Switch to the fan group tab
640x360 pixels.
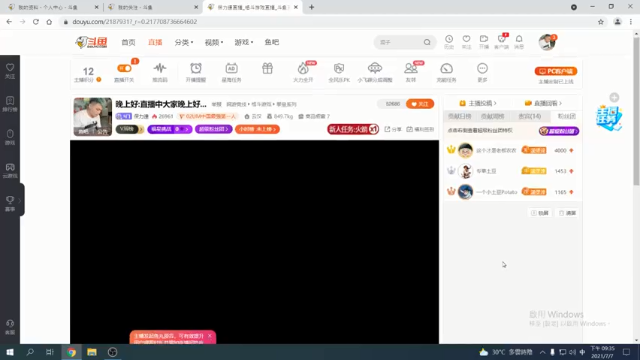tap(567, 116)
